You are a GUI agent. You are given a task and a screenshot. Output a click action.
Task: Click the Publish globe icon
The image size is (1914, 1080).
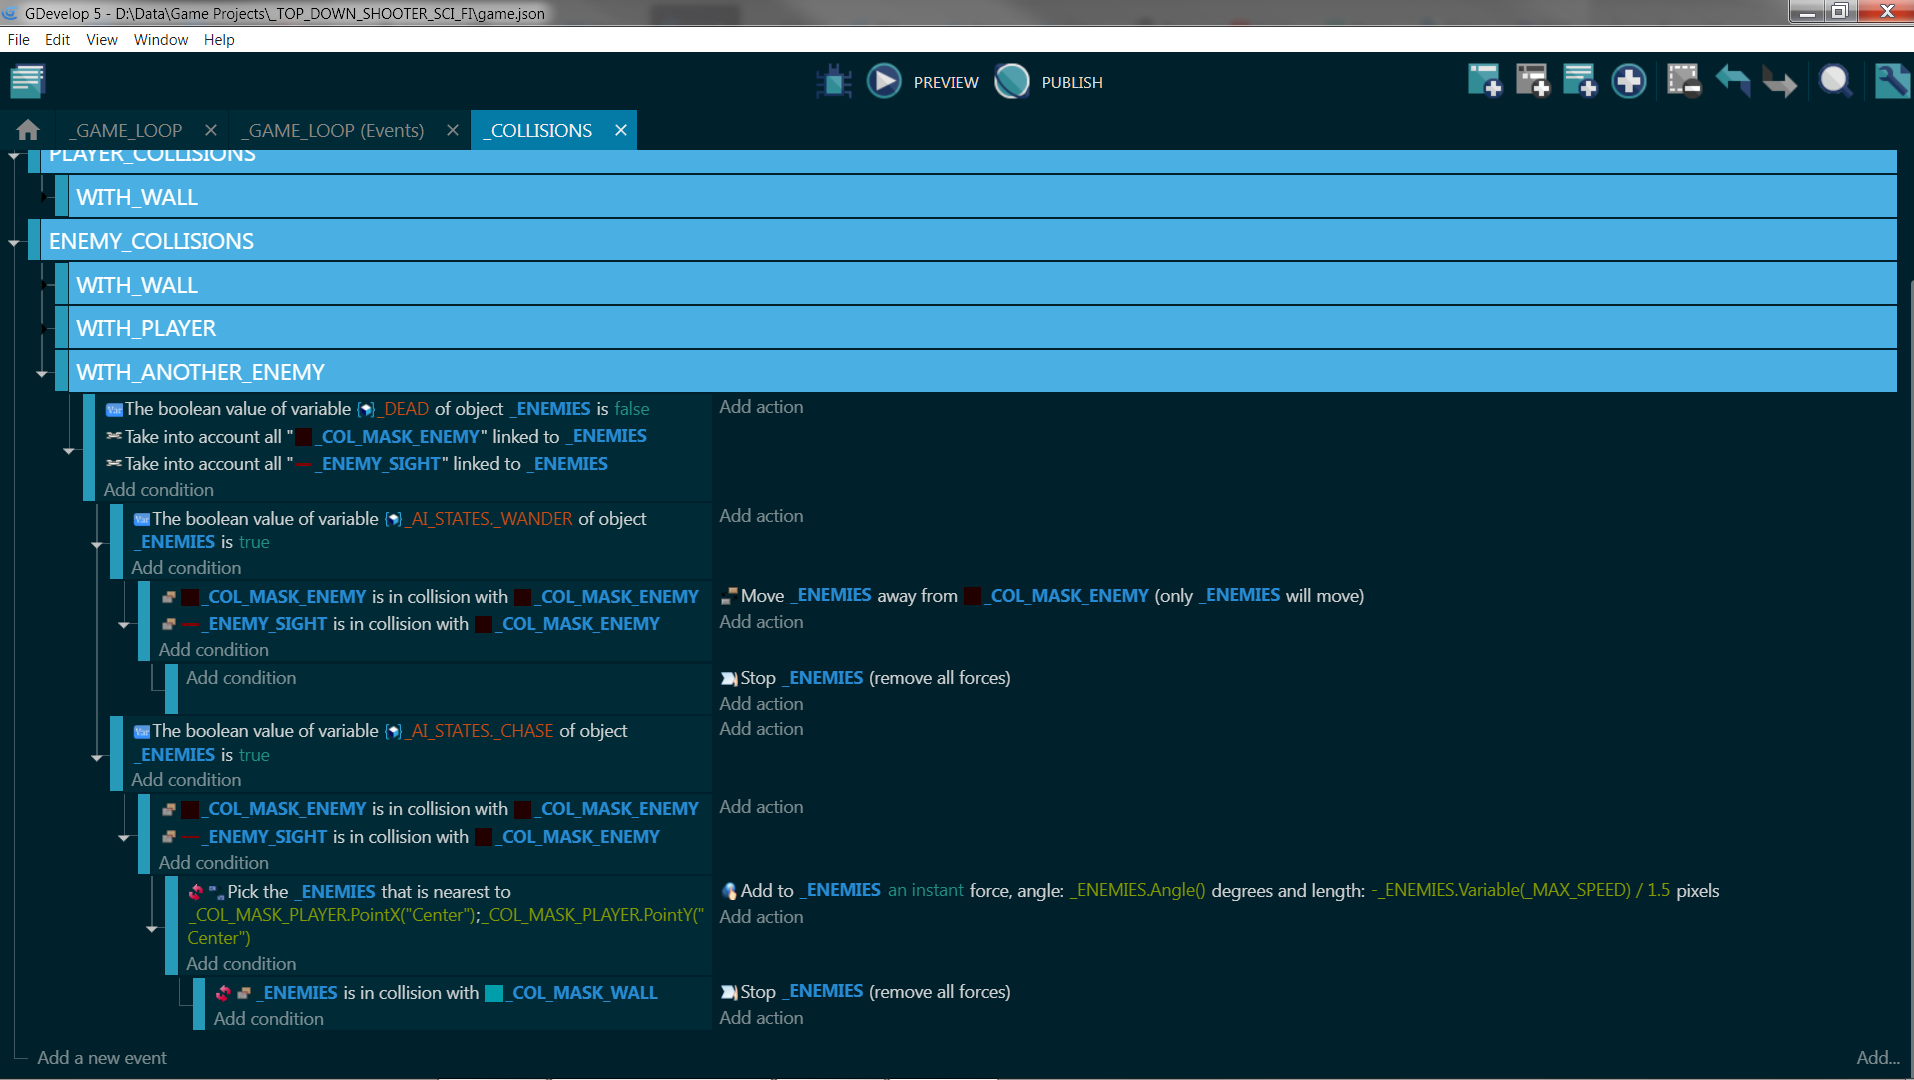[x=1012, y=81]
